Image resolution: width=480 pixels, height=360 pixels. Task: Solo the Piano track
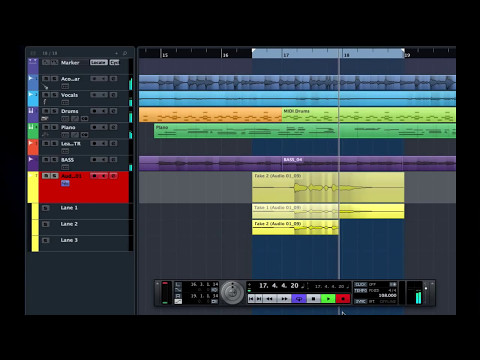point(54,127)
